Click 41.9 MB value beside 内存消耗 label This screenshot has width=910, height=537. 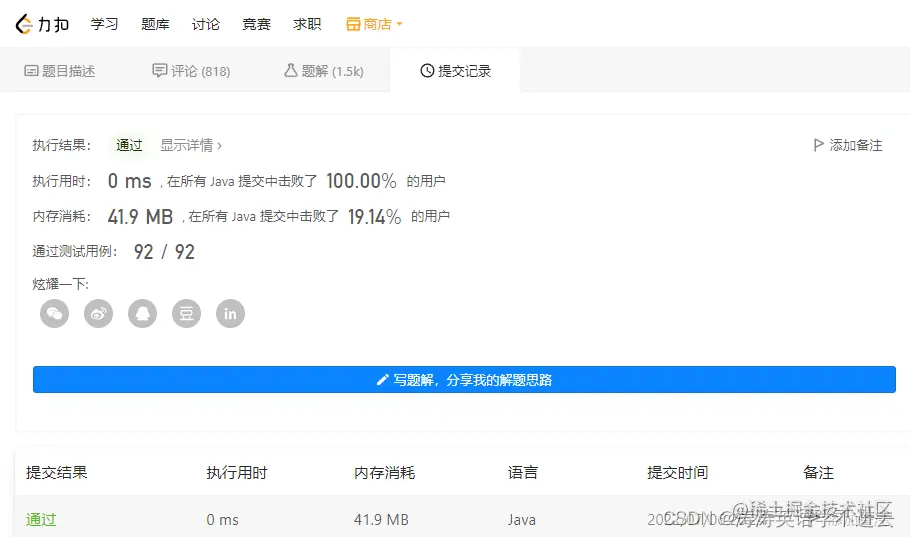[140, 217]
